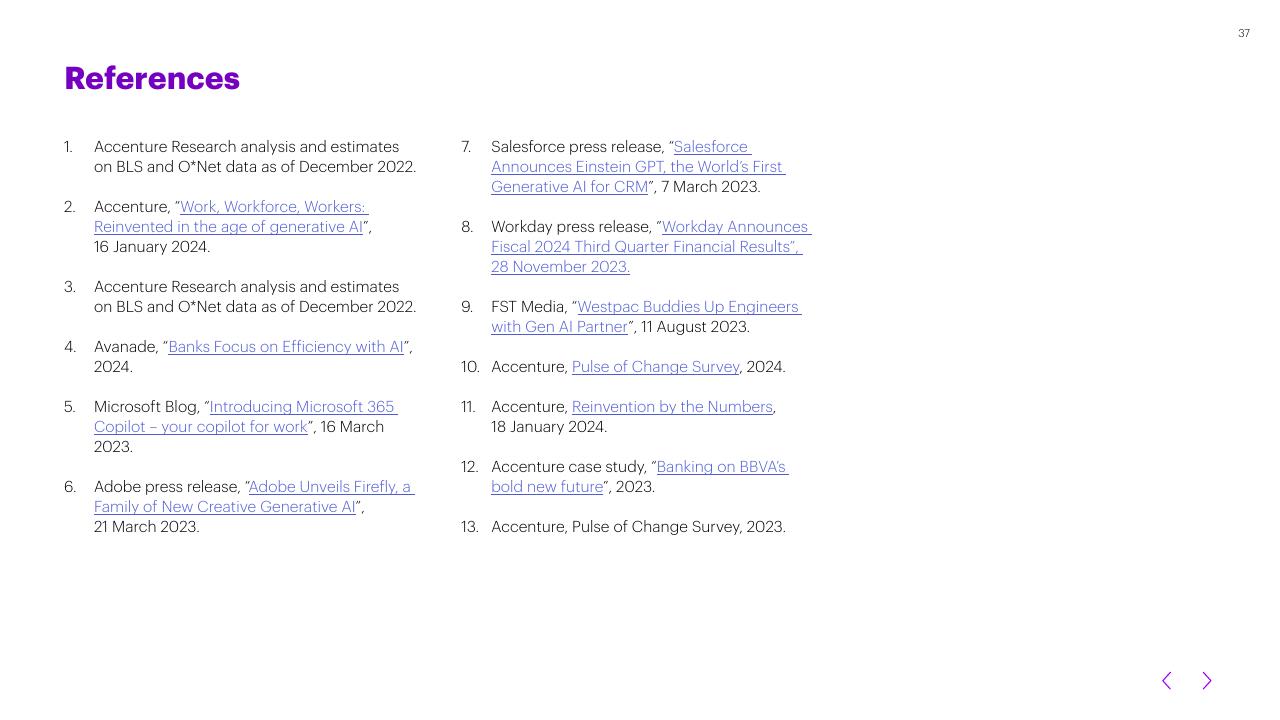Open "Workday Announces Fiscal 2024" results link
This screenshot has width=1280, height=720.
point(651,247)
